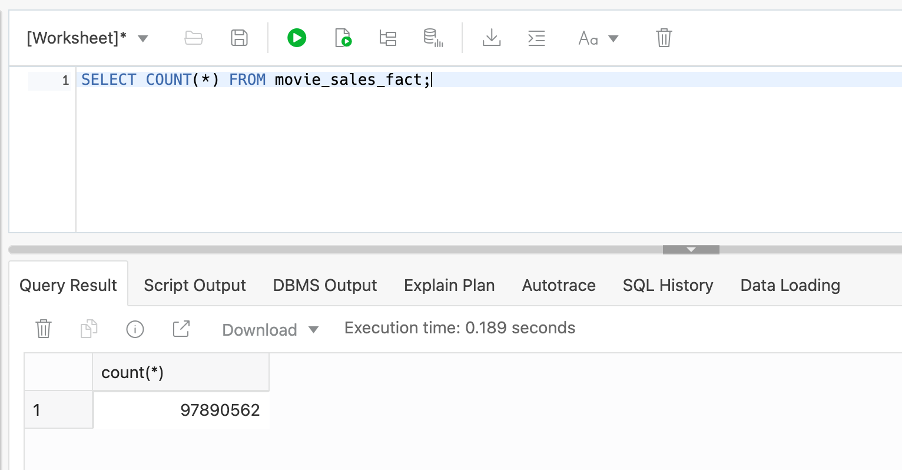Click the Save worksheet icon

tap(239, 38)
